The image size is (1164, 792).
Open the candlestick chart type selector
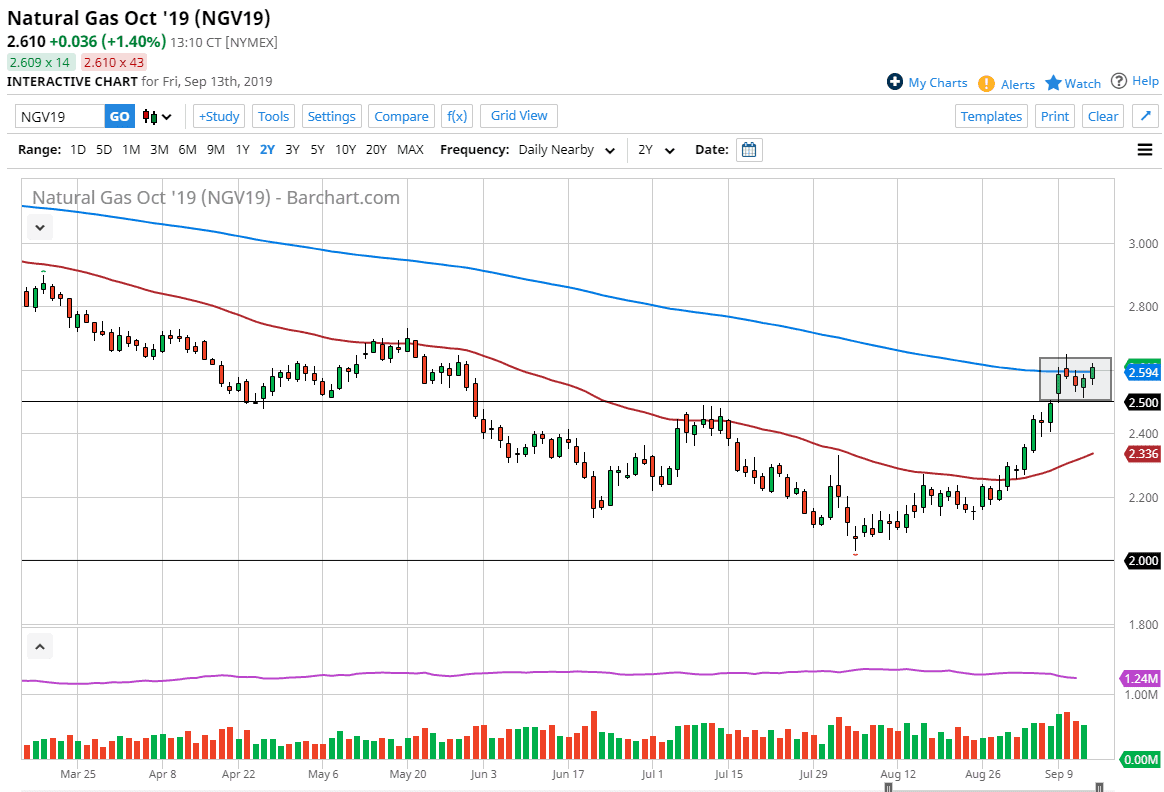click(x=157, y=117)
